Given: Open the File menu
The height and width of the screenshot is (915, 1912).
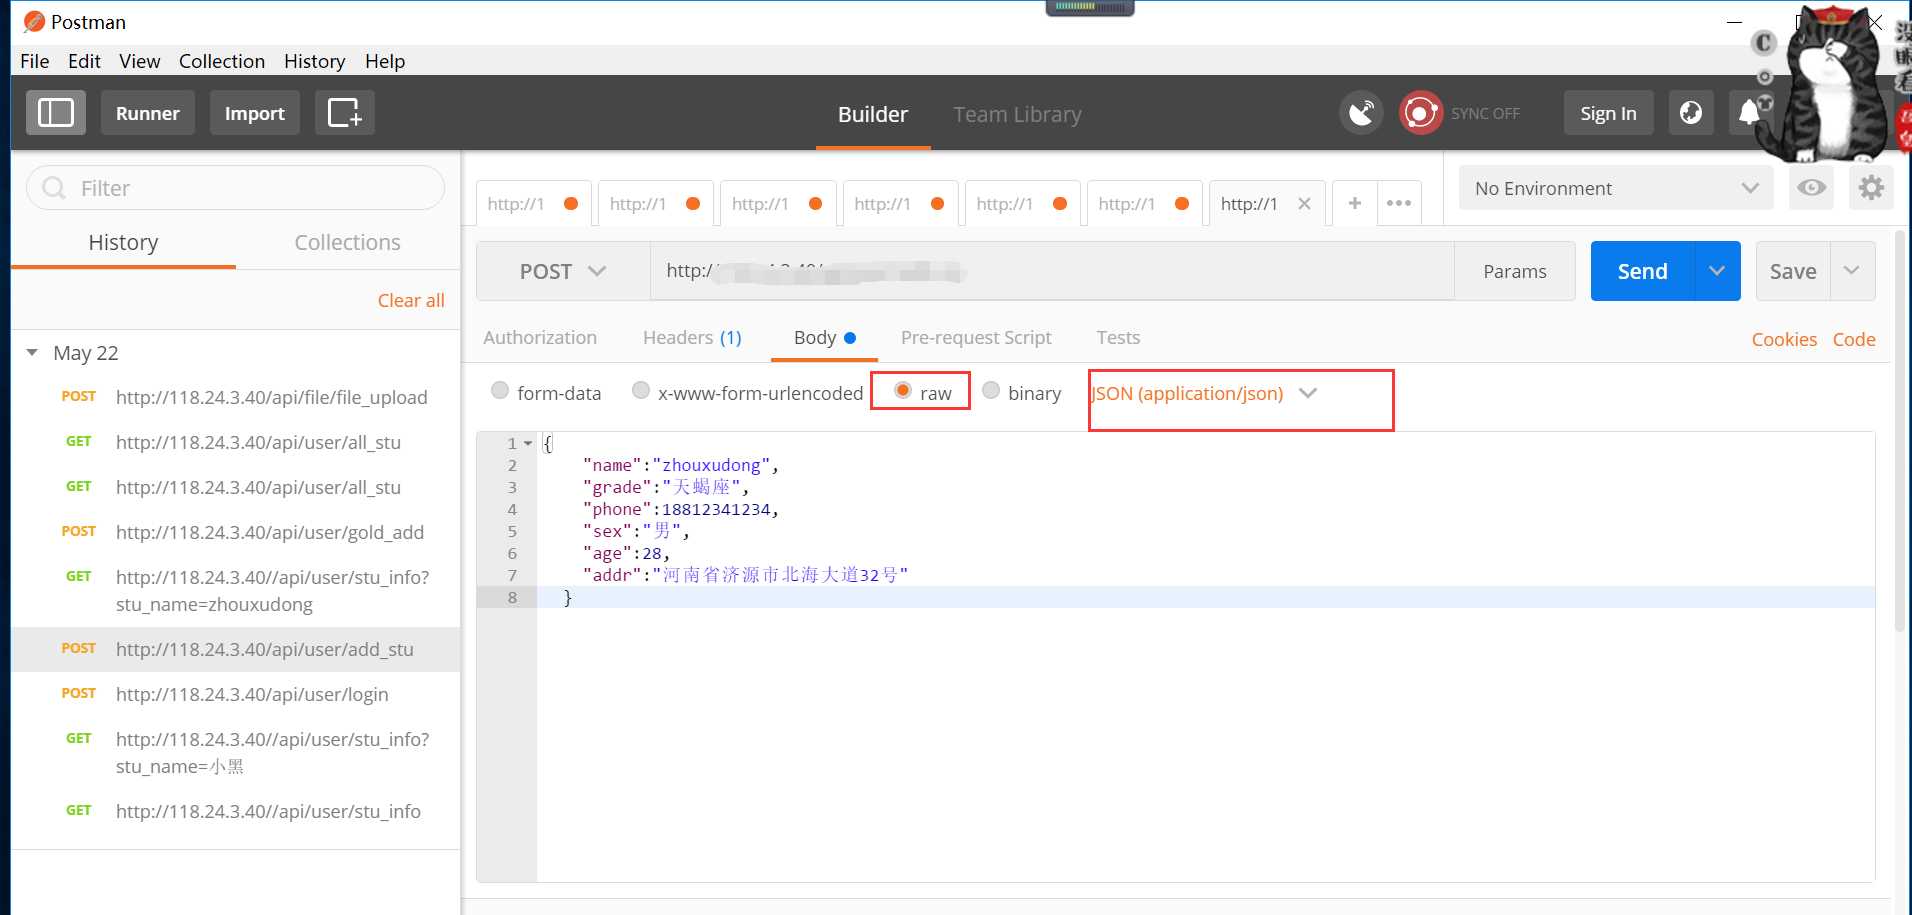Looking at the screenshot, I should (x=35, y=61).
